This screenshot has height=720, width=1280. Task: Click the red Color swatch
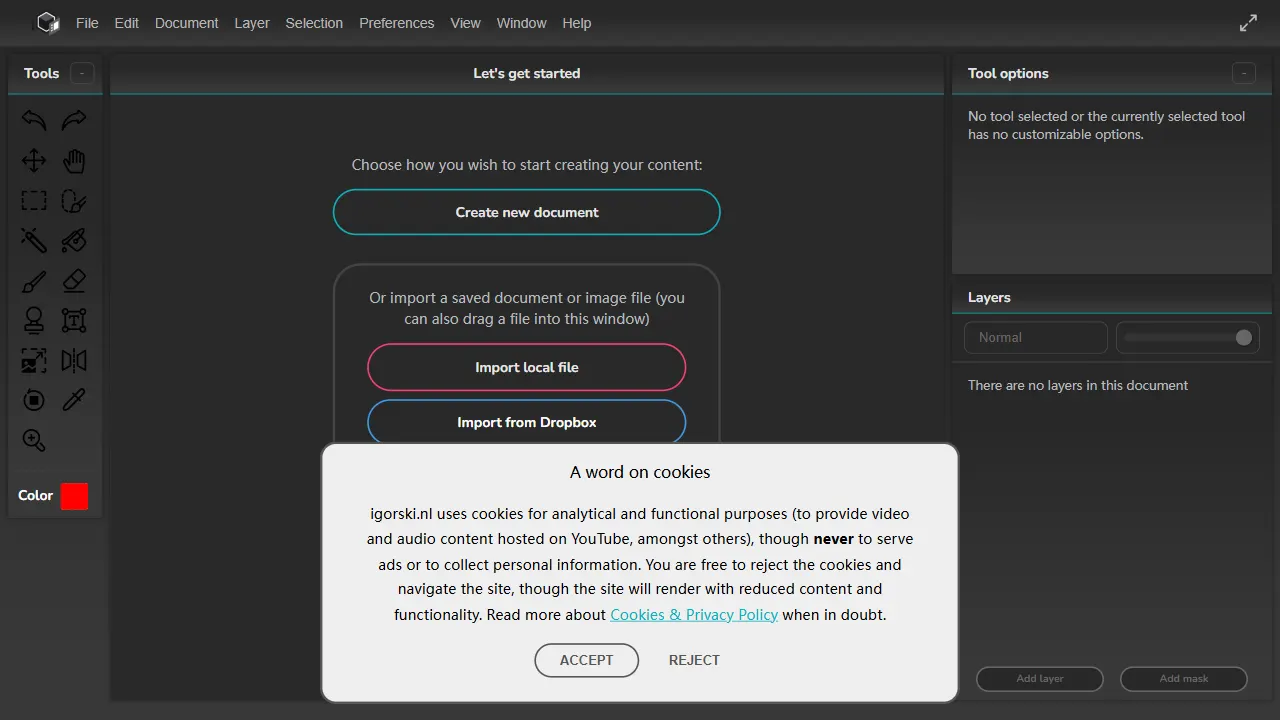pos(74,496)
